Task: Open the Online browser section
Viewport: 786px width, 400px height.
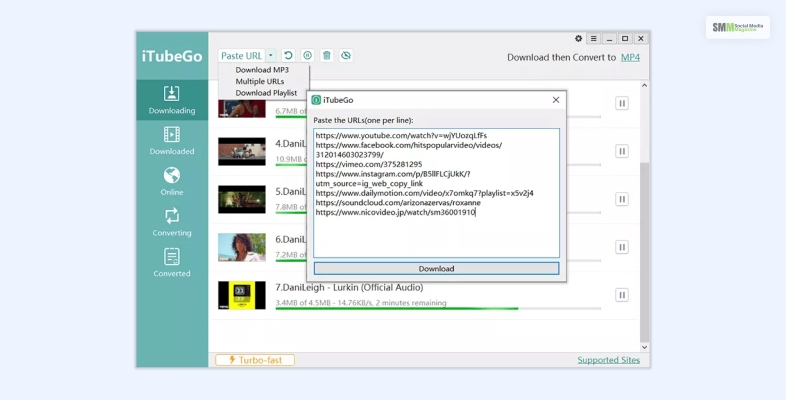Action: 172,181
